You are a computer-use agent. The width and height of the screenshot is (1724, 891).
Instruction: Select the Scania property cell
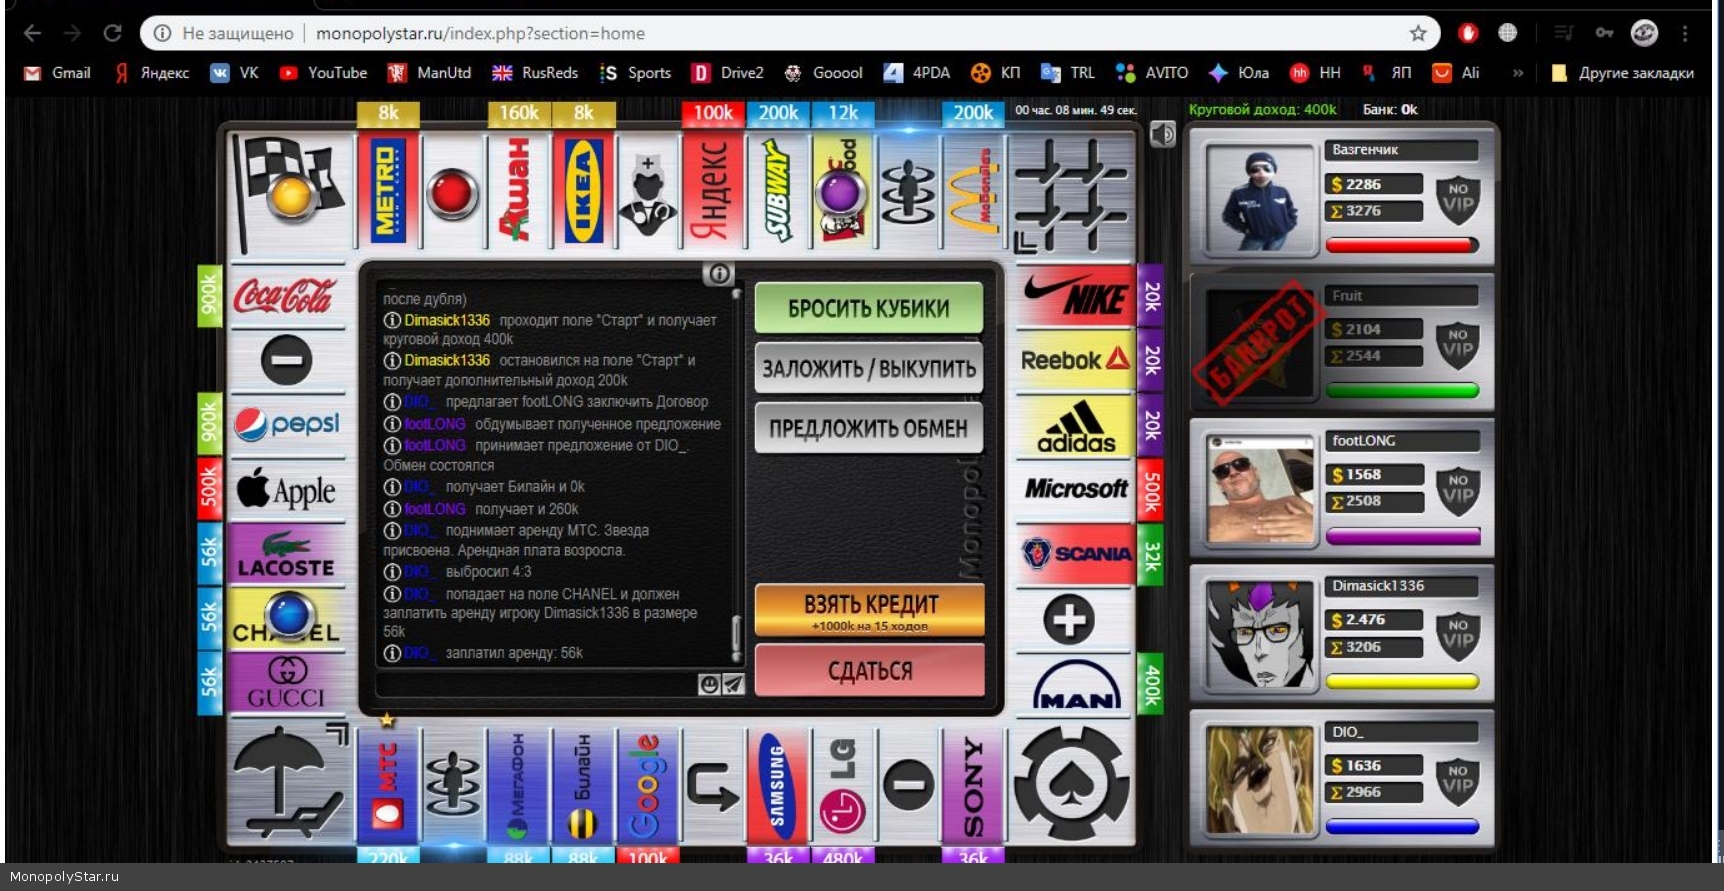coord(1075,555)
